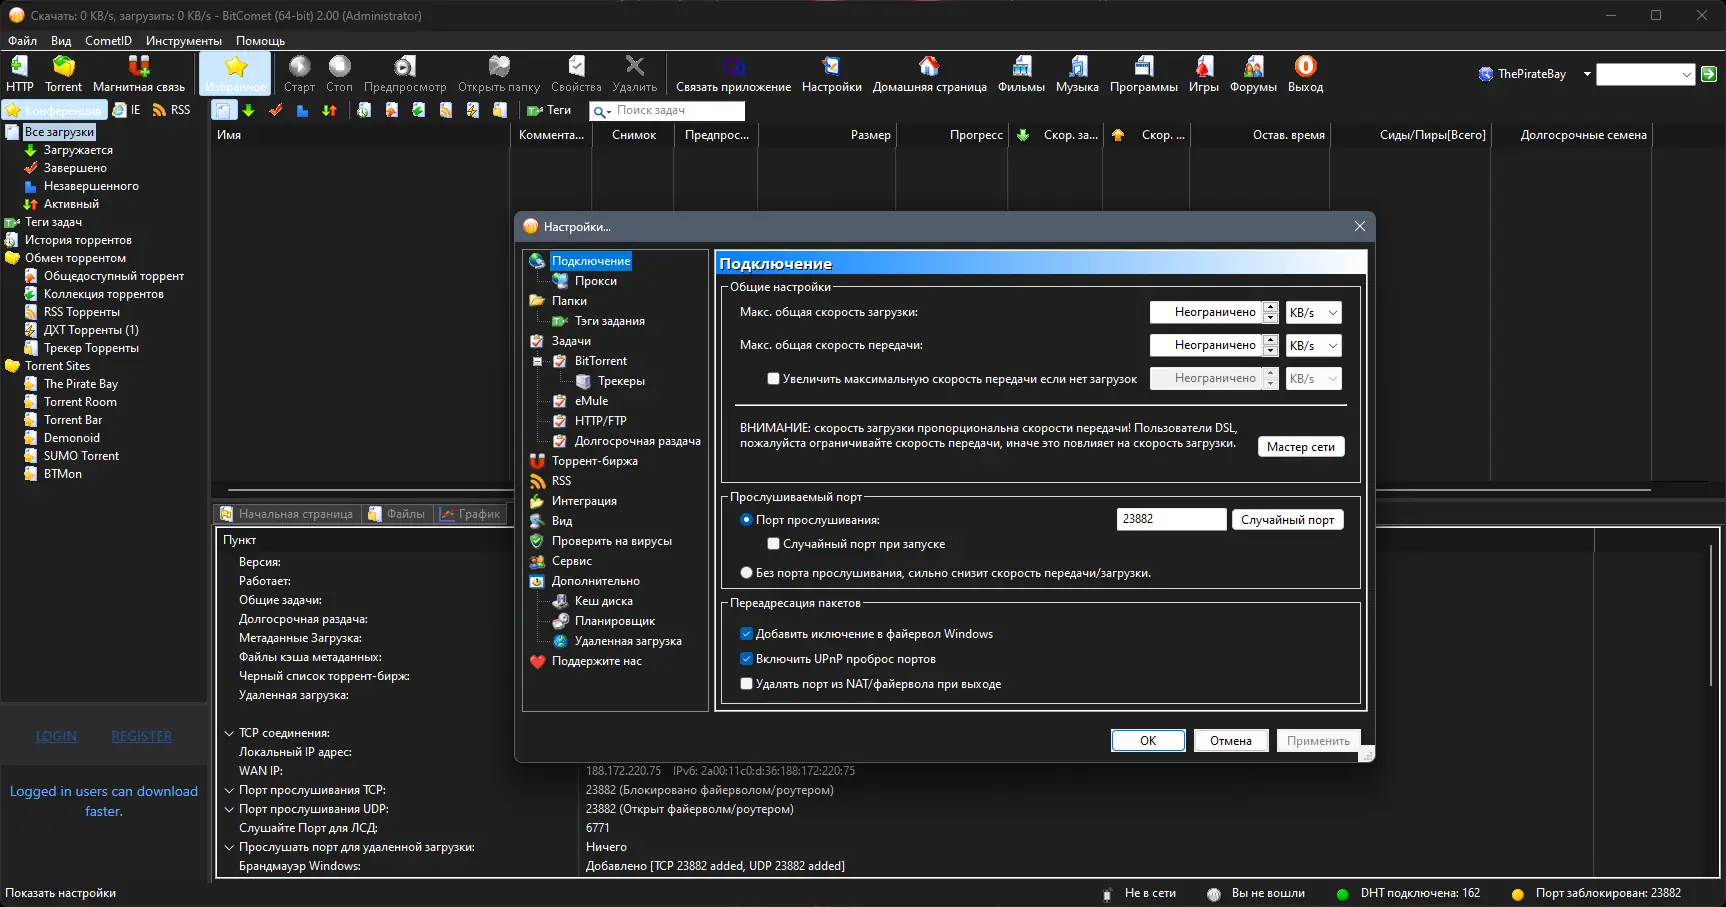
Task: Open the Помощь menu
Action: click(x=260, y=41)
